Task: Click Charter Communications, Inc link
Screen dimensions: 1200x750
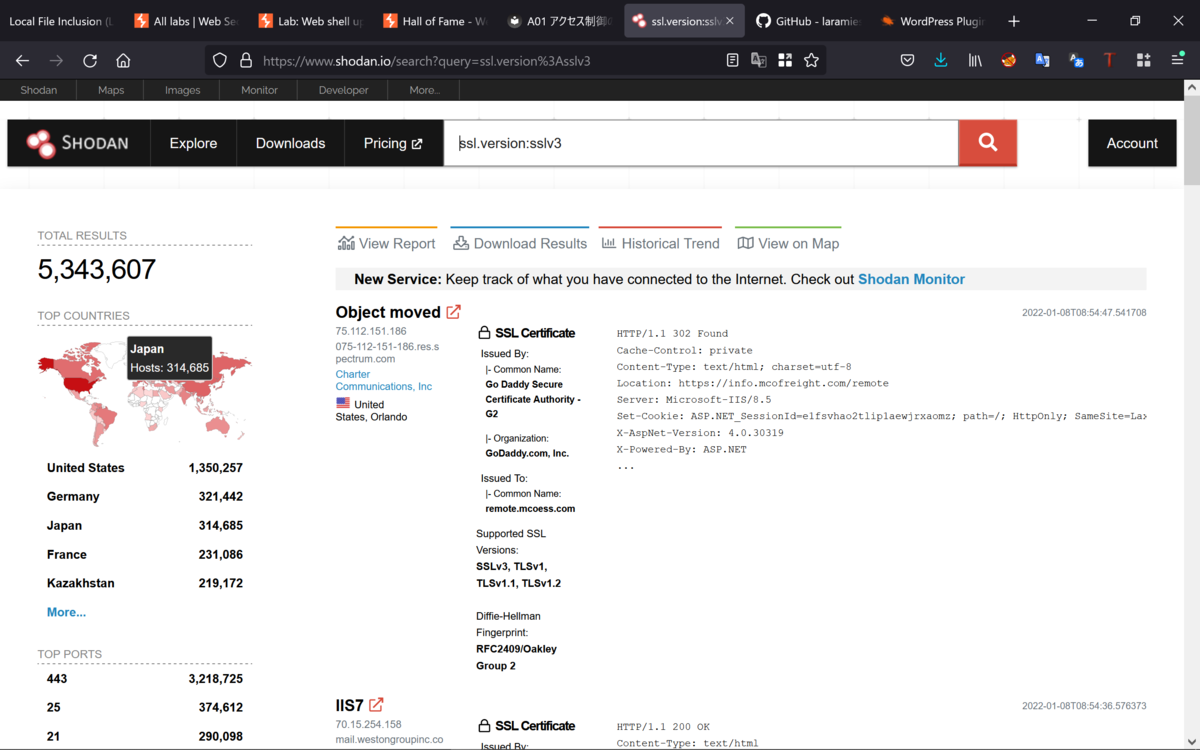Action: coord(384,380)
